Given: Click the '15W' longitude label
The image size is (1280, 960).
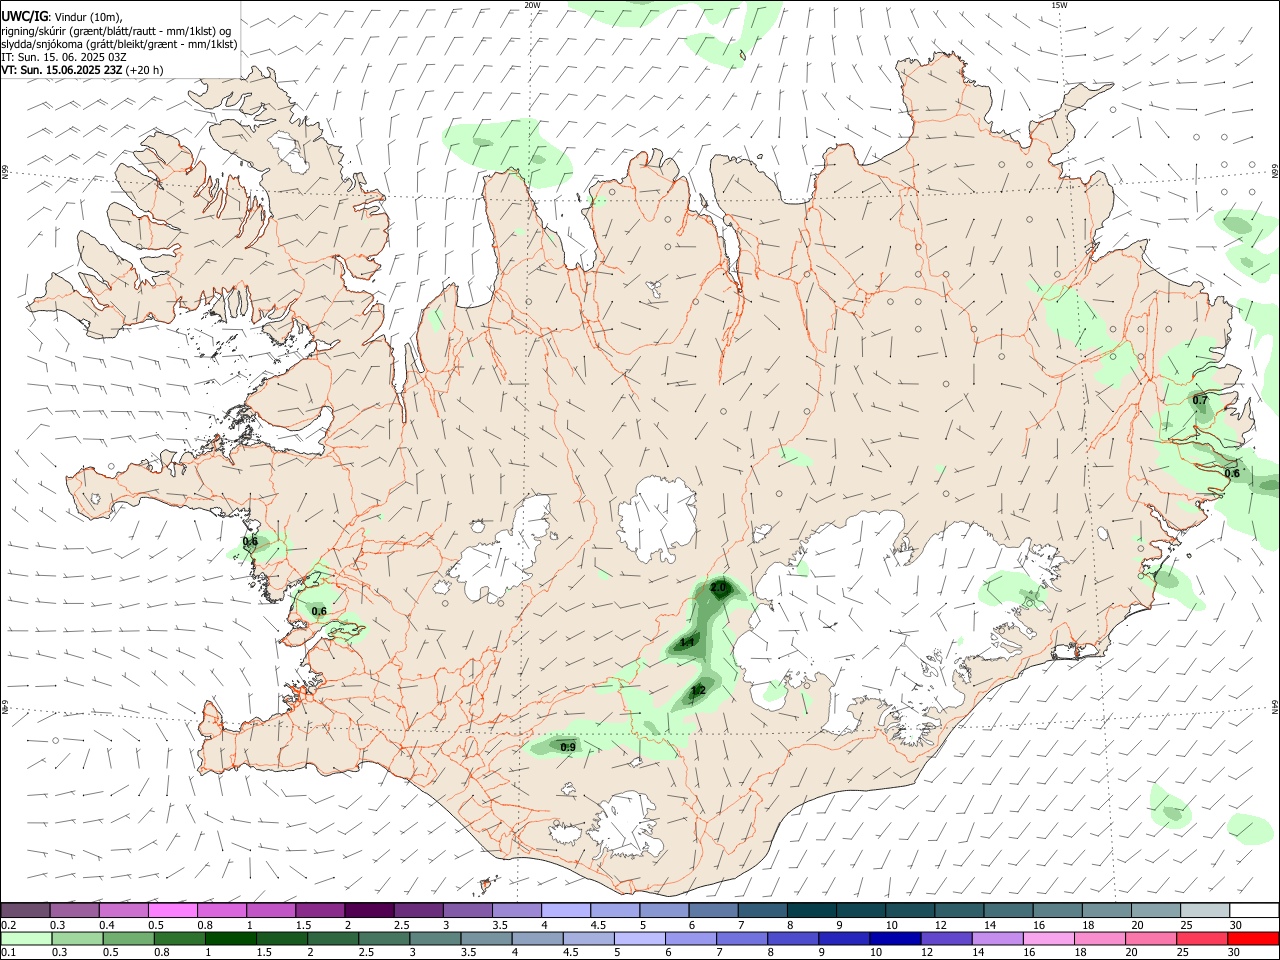Looking at the screenshot, I should 1059,5.
